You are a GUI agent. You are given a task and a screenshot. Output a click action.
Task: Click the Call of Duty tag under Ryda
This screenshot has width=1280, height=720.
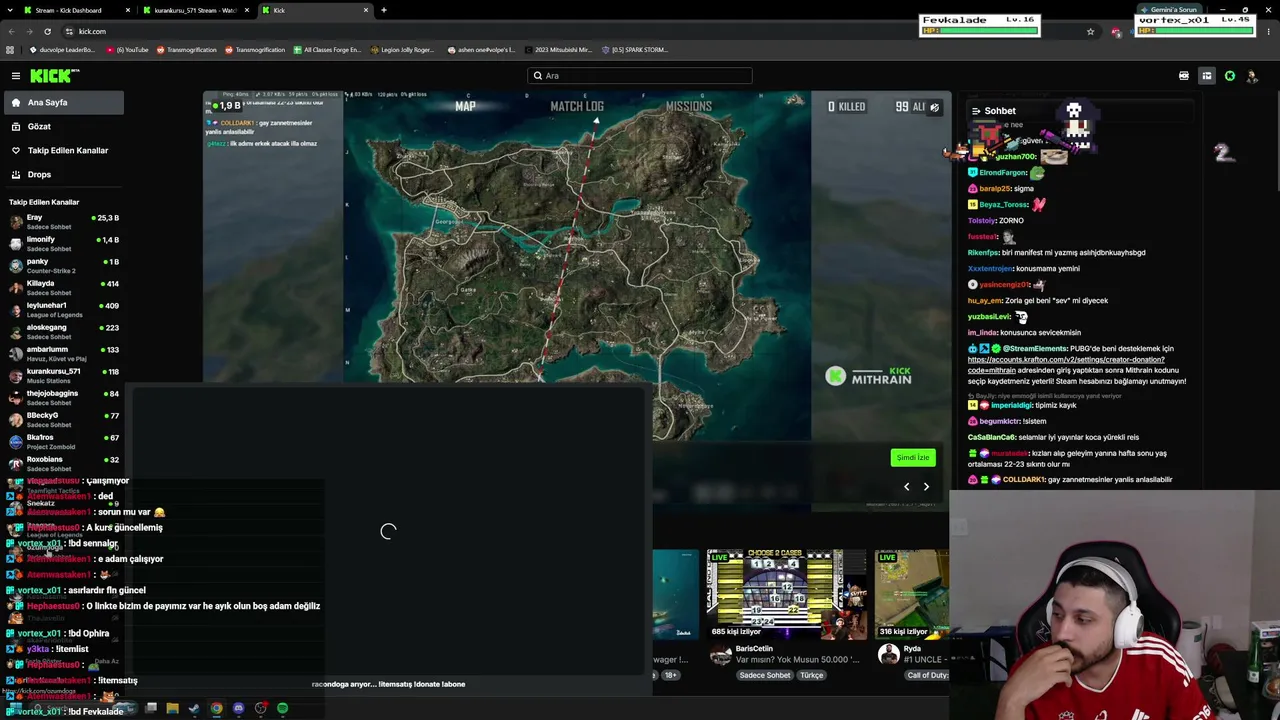click(x=928, y=675)
